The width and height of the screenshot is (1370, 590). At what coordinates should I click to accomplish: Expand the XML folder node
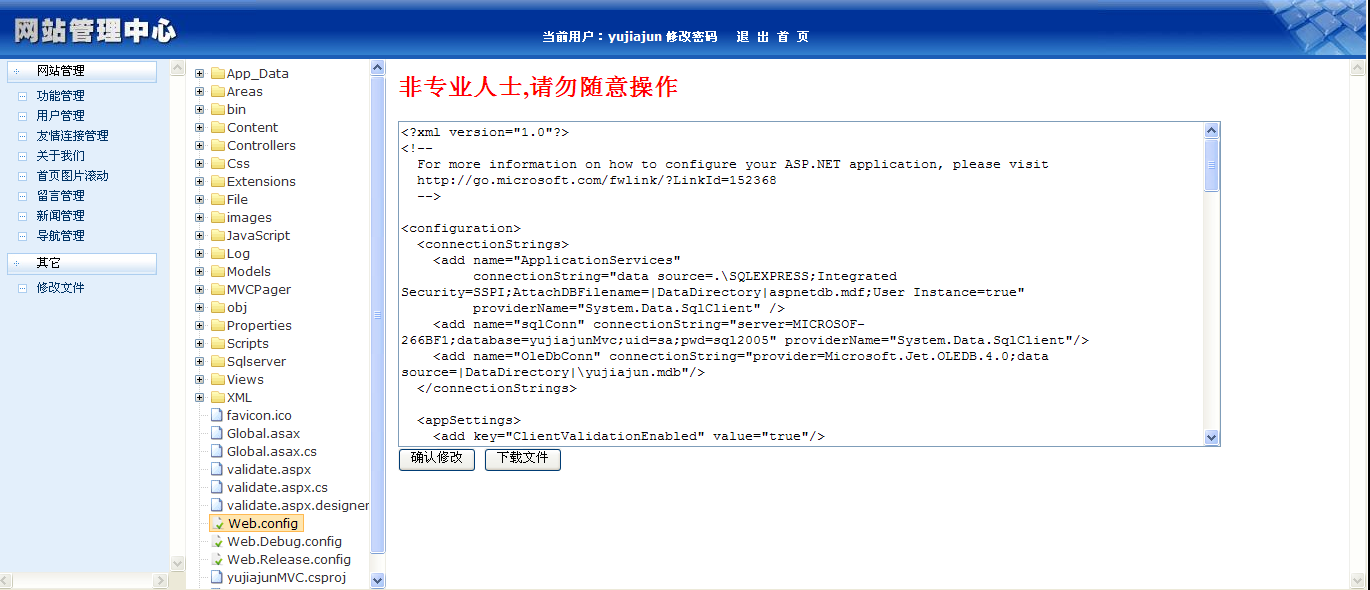click(199, 398)
